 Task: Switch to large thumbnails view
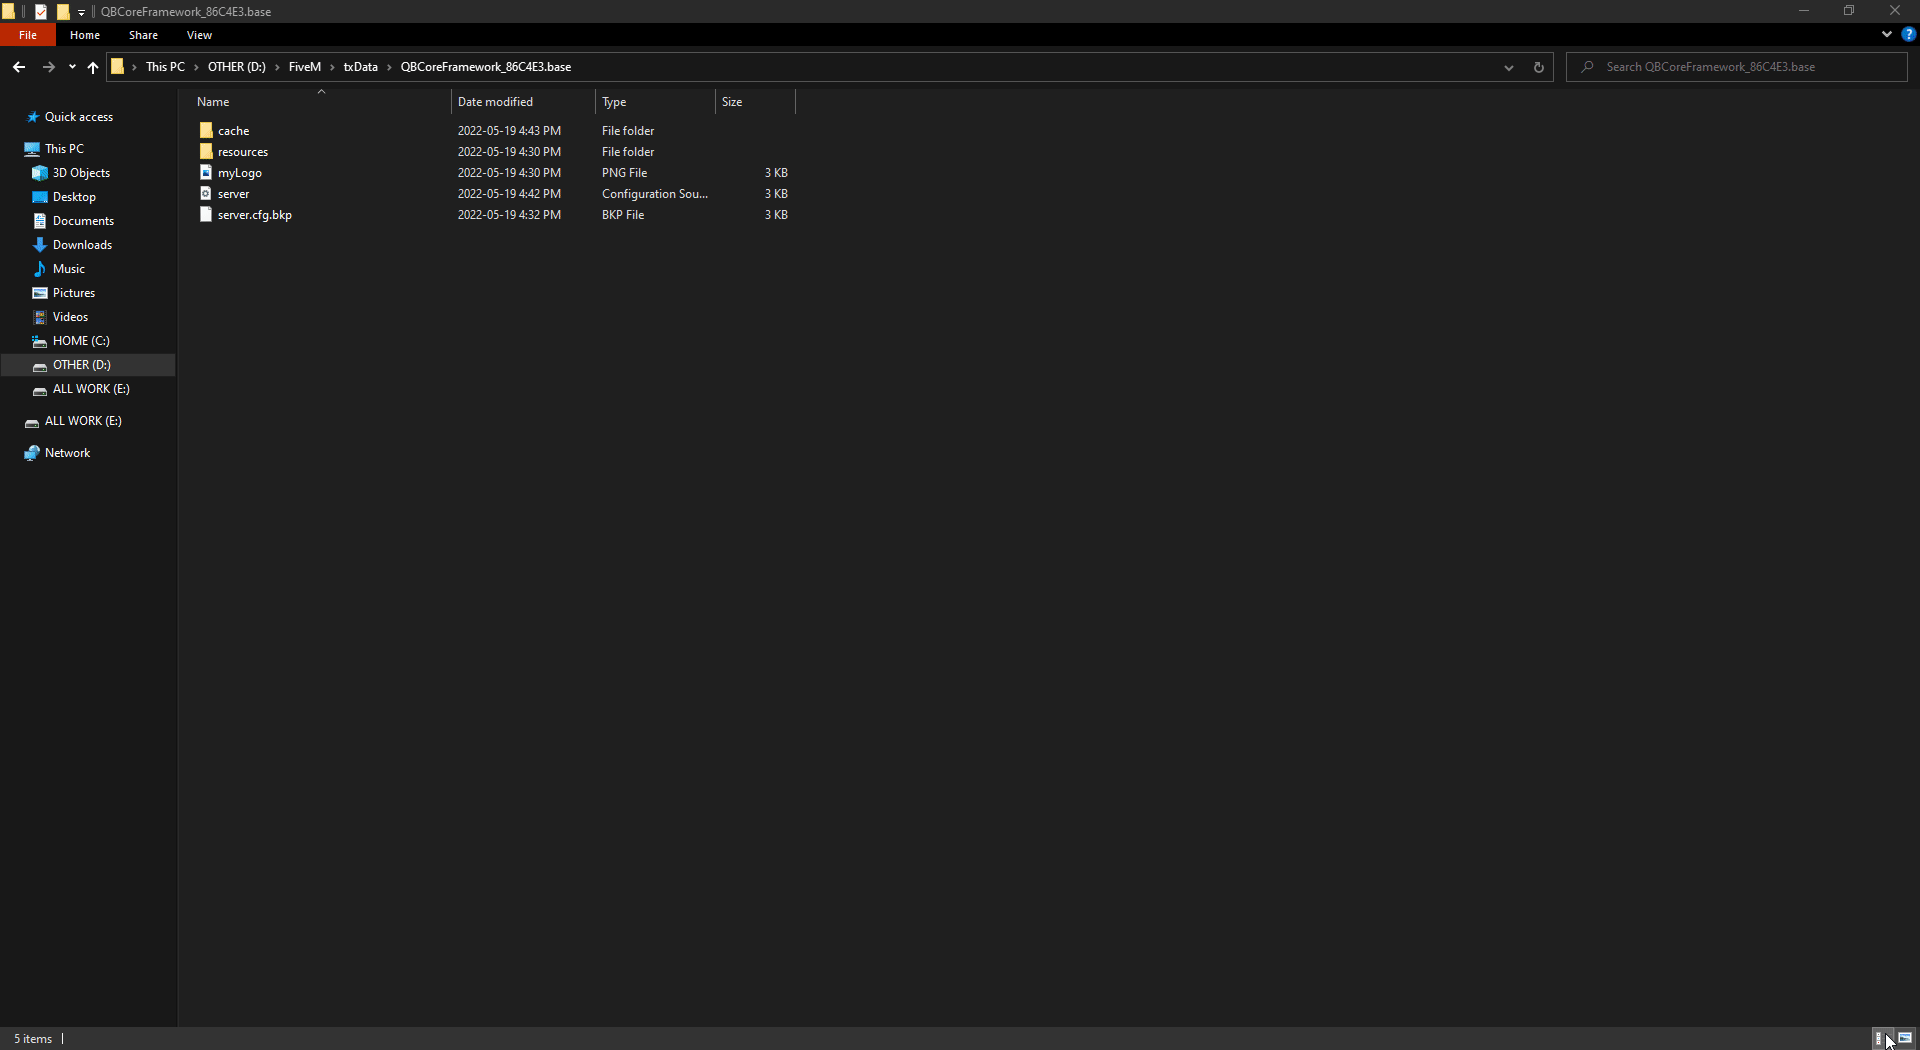click(x=1905, y=1038)
